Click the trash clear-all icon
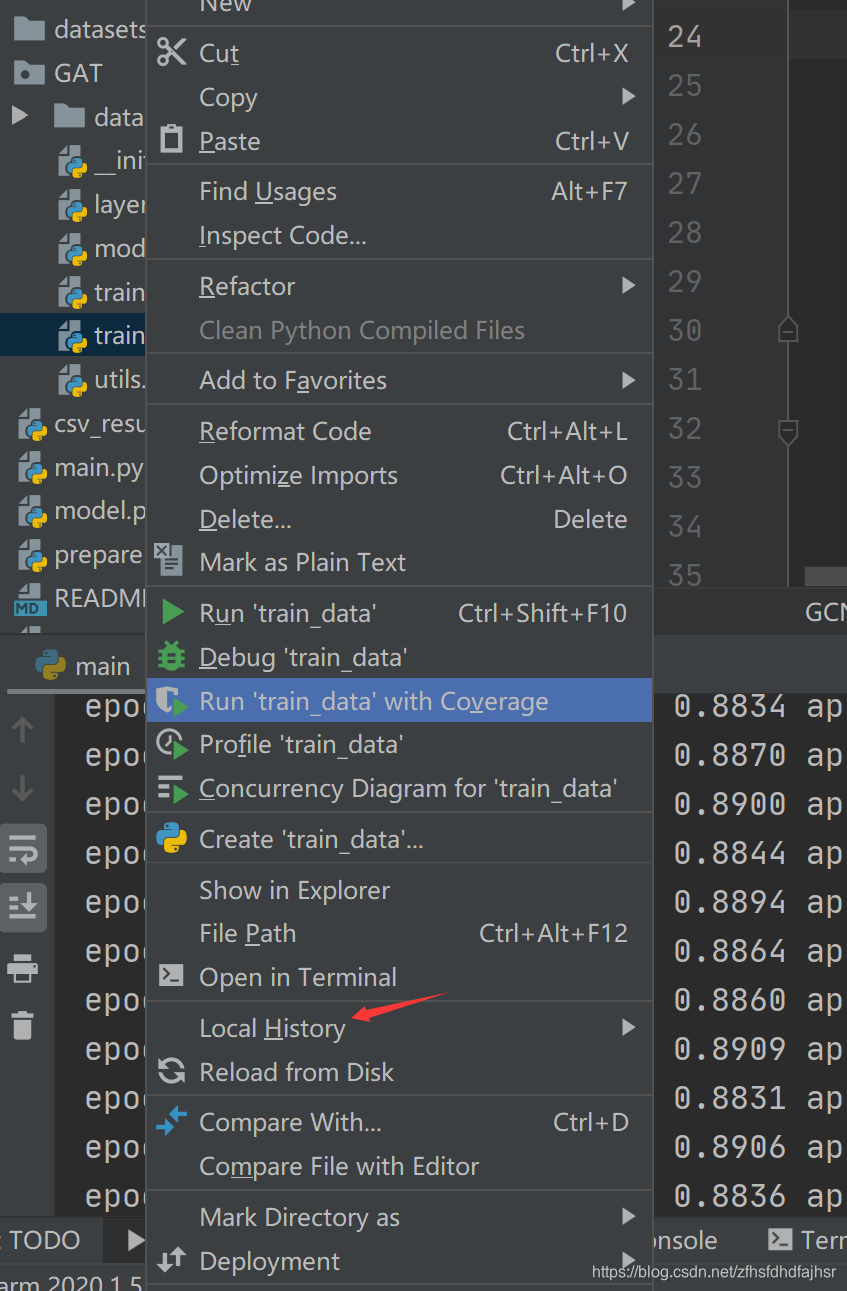 click(x=22, y=1024)
